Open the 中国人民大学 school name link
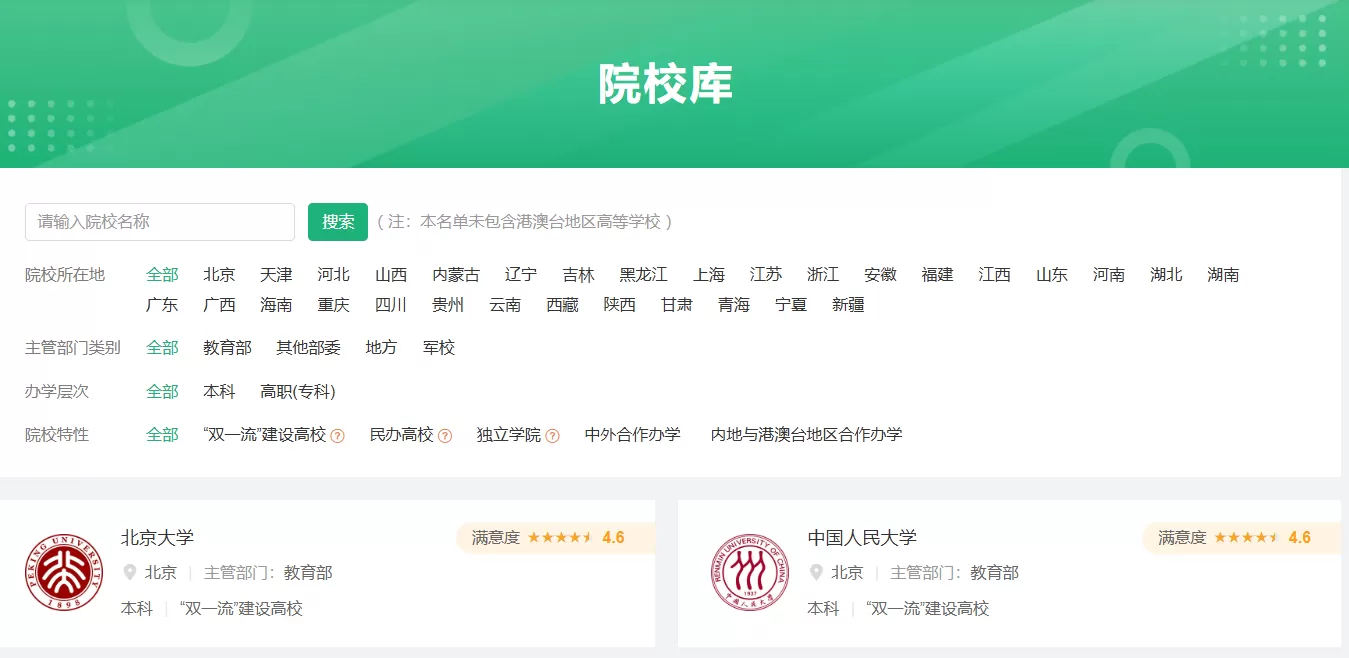The height and width of the screenshot is (658, 1349). tap(862, 538)
